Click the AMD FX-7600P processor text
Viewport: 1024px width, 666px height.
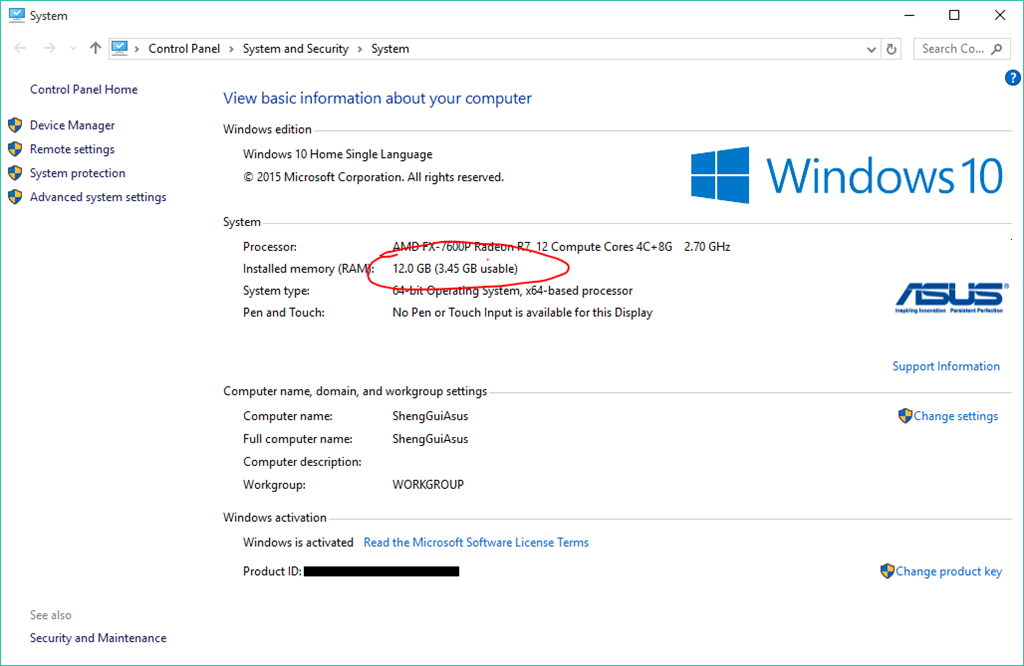coord(532,247)
